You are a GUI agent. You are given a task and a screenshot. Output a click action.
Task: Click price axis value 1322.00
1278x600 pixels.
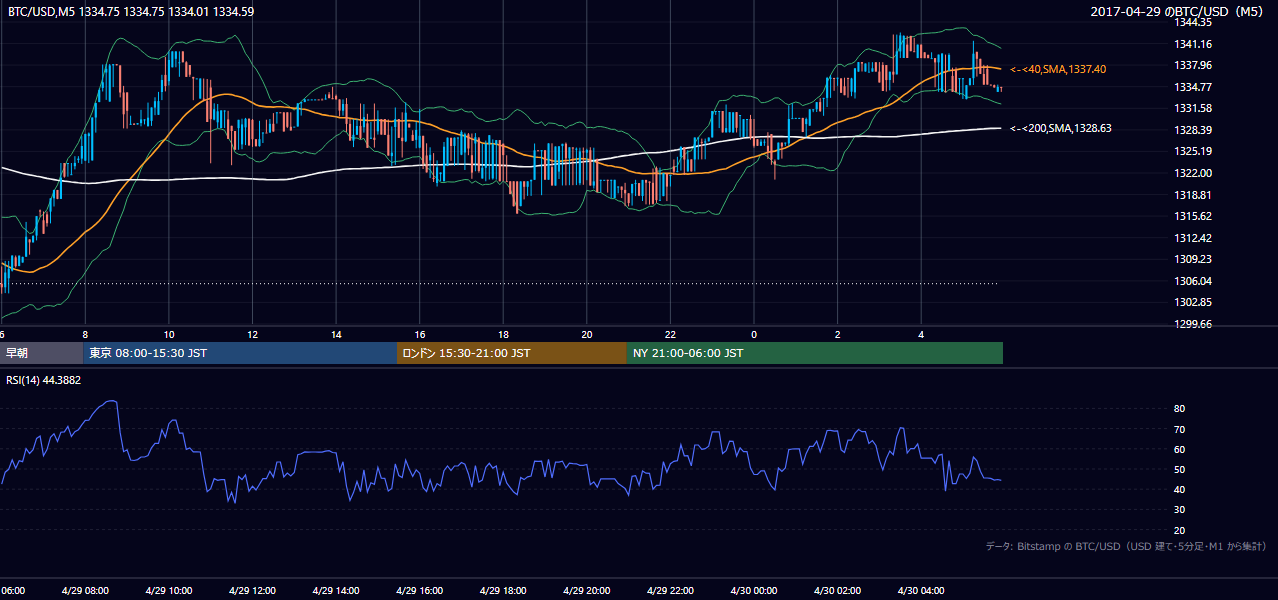(1194, 173)
